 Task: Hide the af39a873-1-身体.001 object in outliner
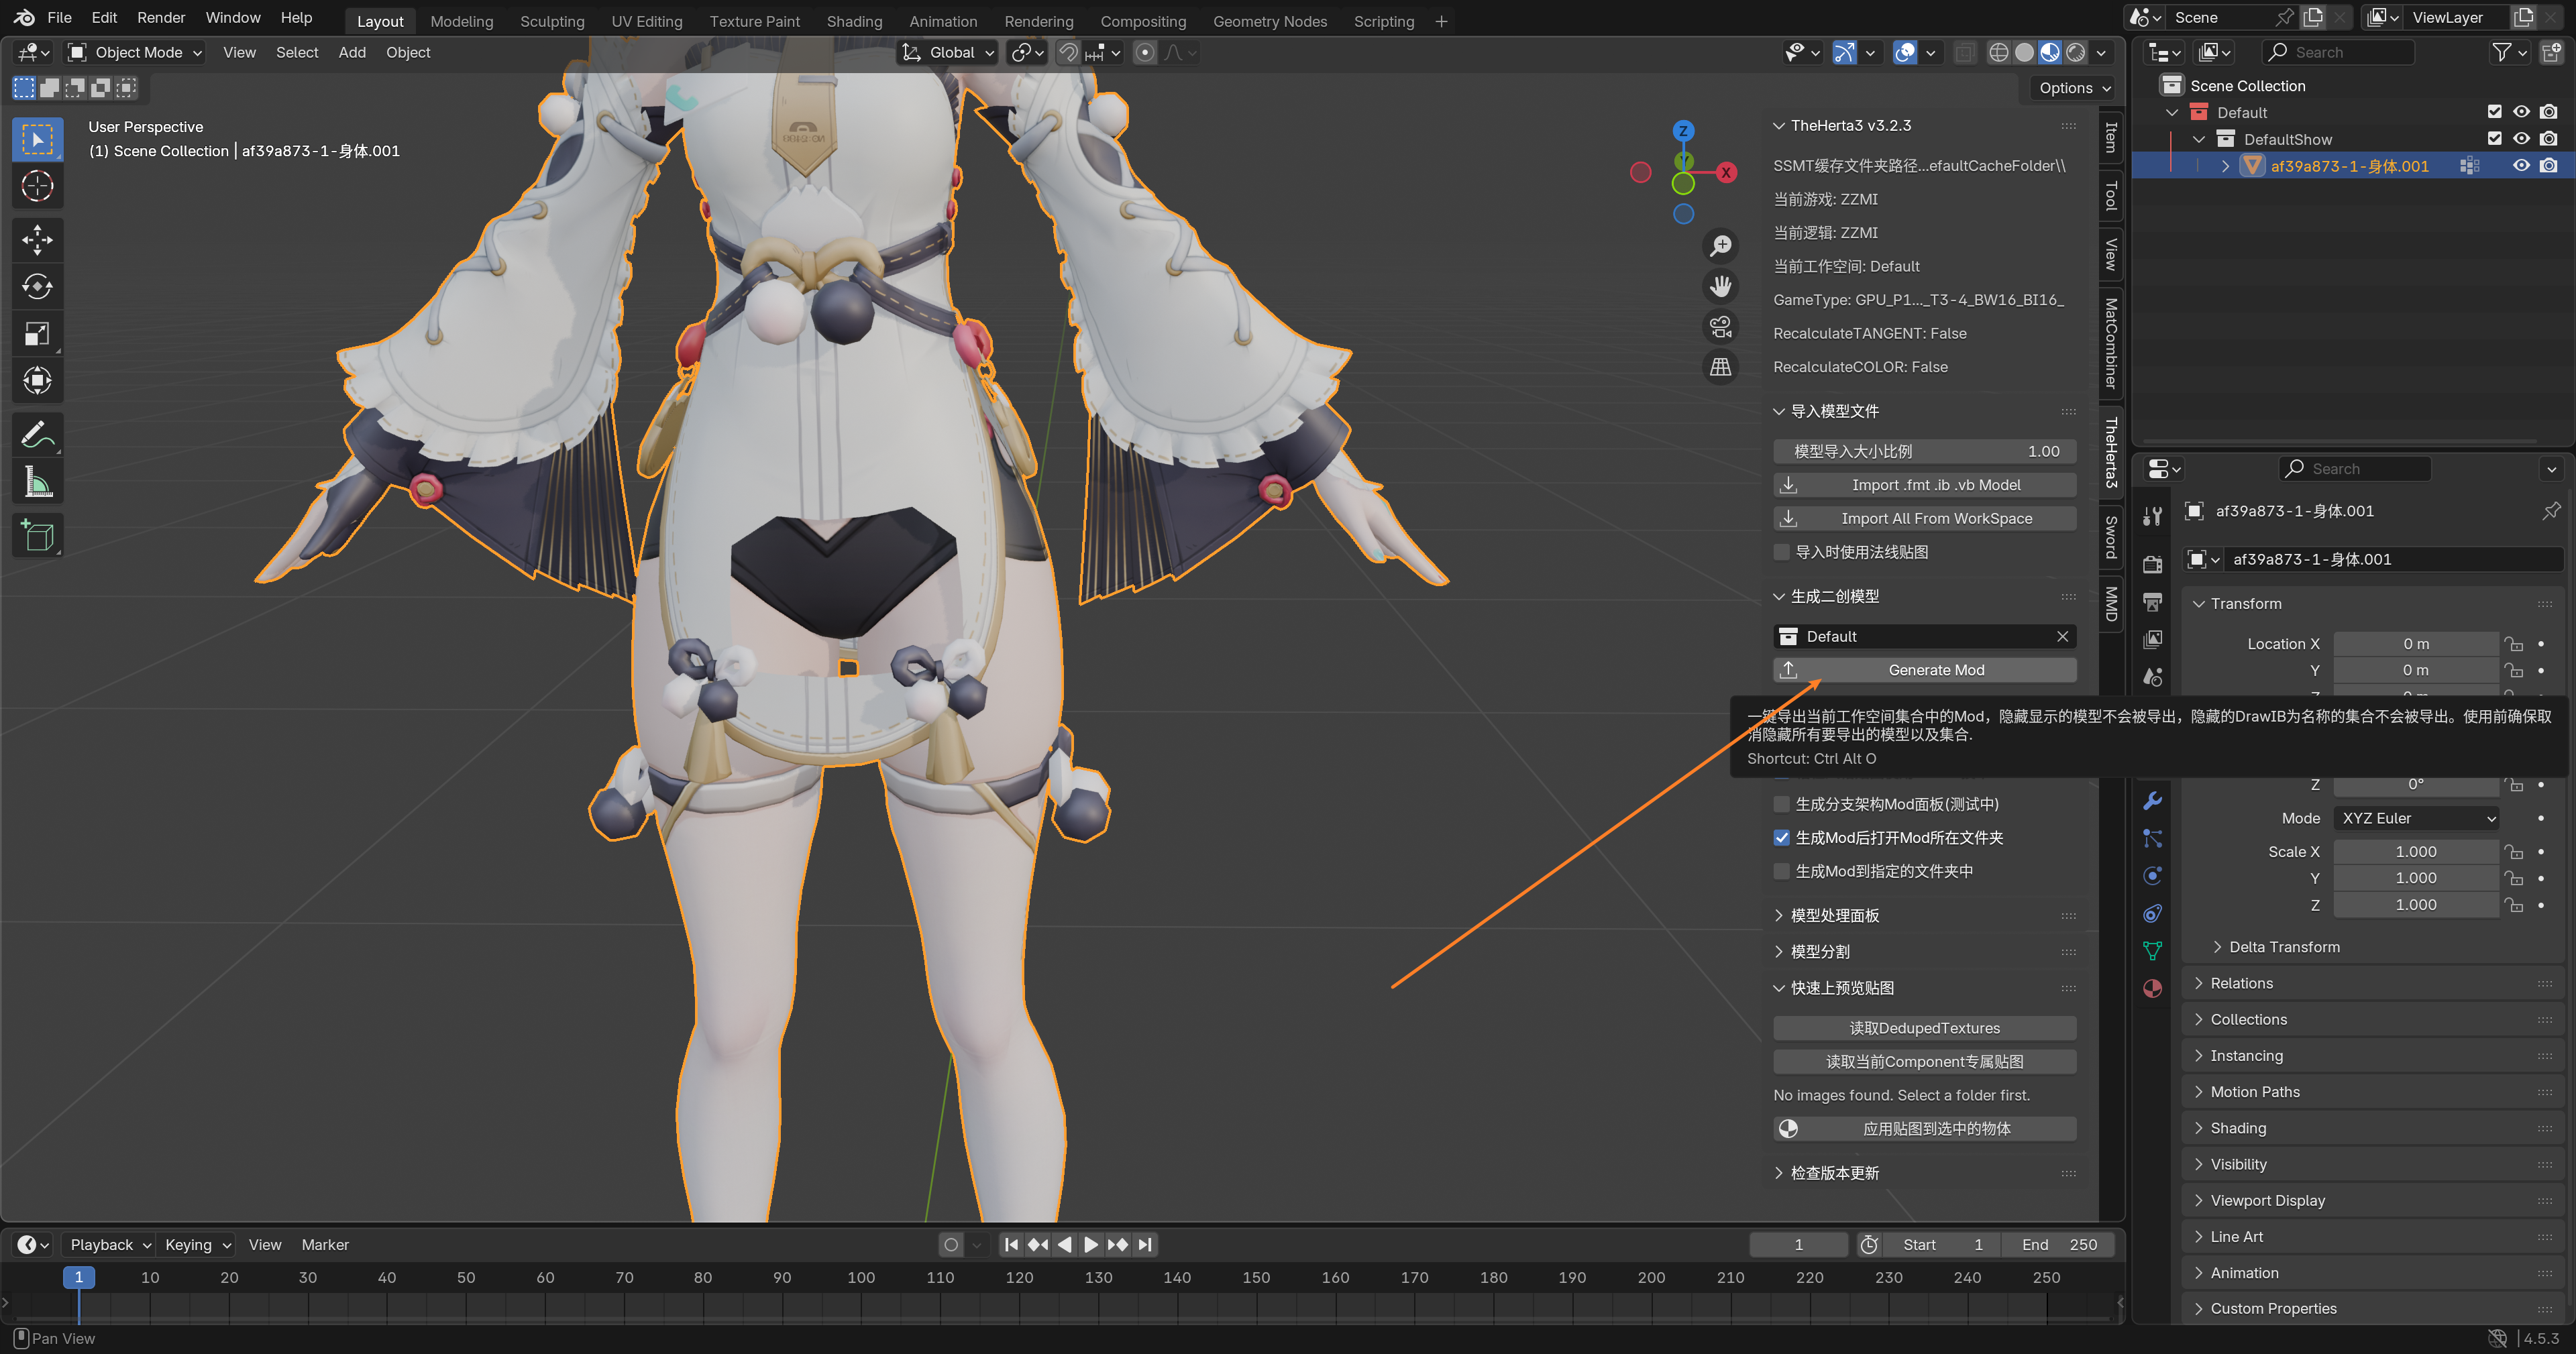(2521, 166)
